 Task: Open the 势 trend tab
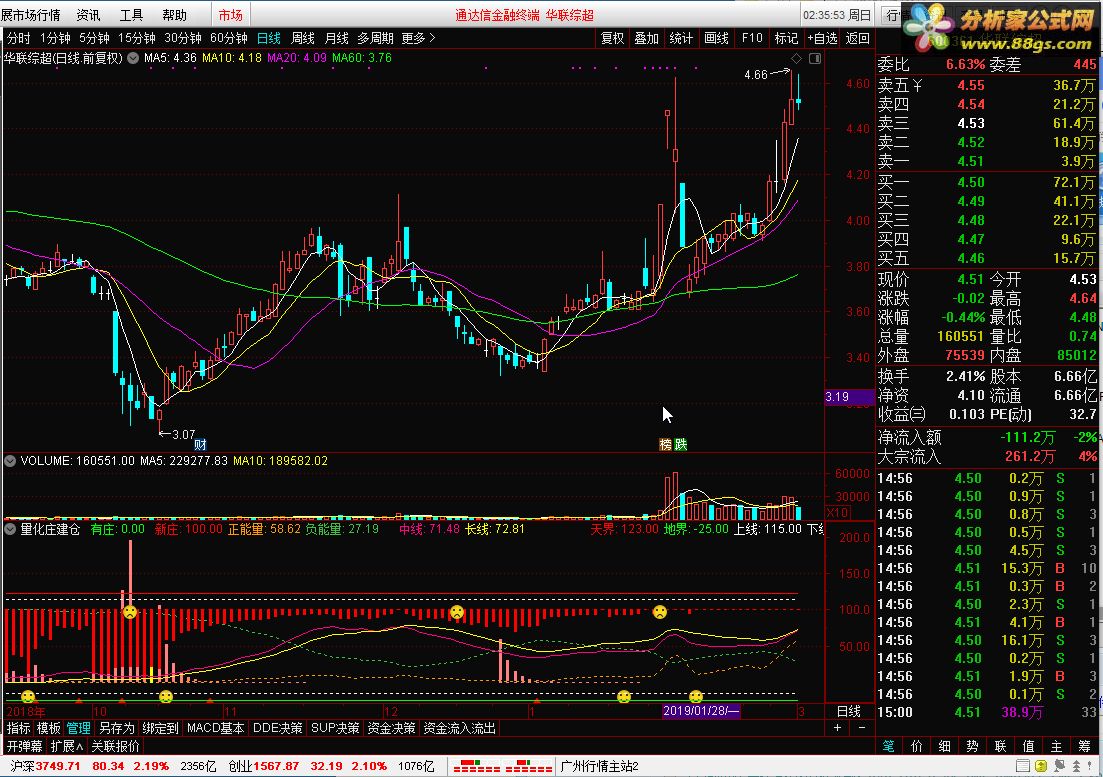point(973,746)
